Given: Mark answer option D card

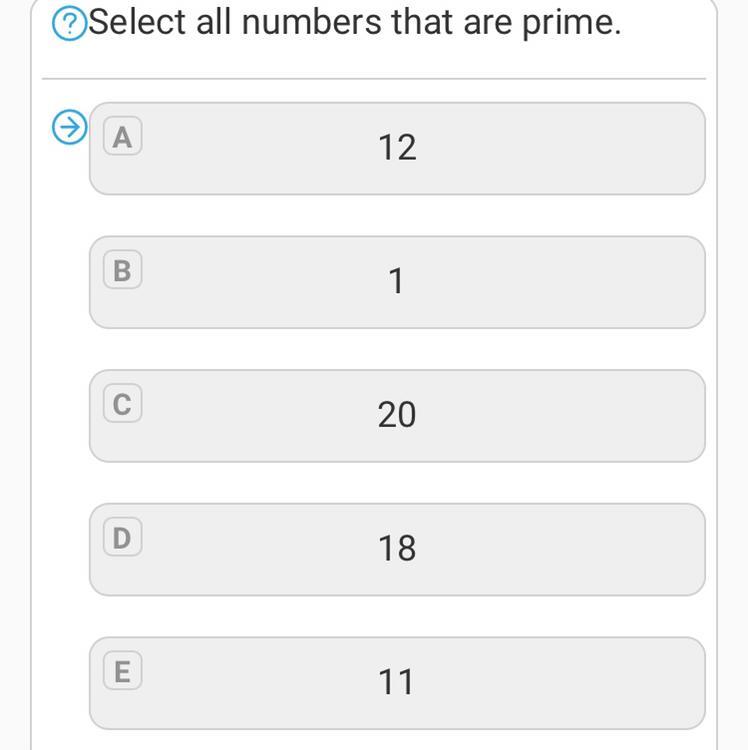Looking at the screenshot, I should point(500,549).
